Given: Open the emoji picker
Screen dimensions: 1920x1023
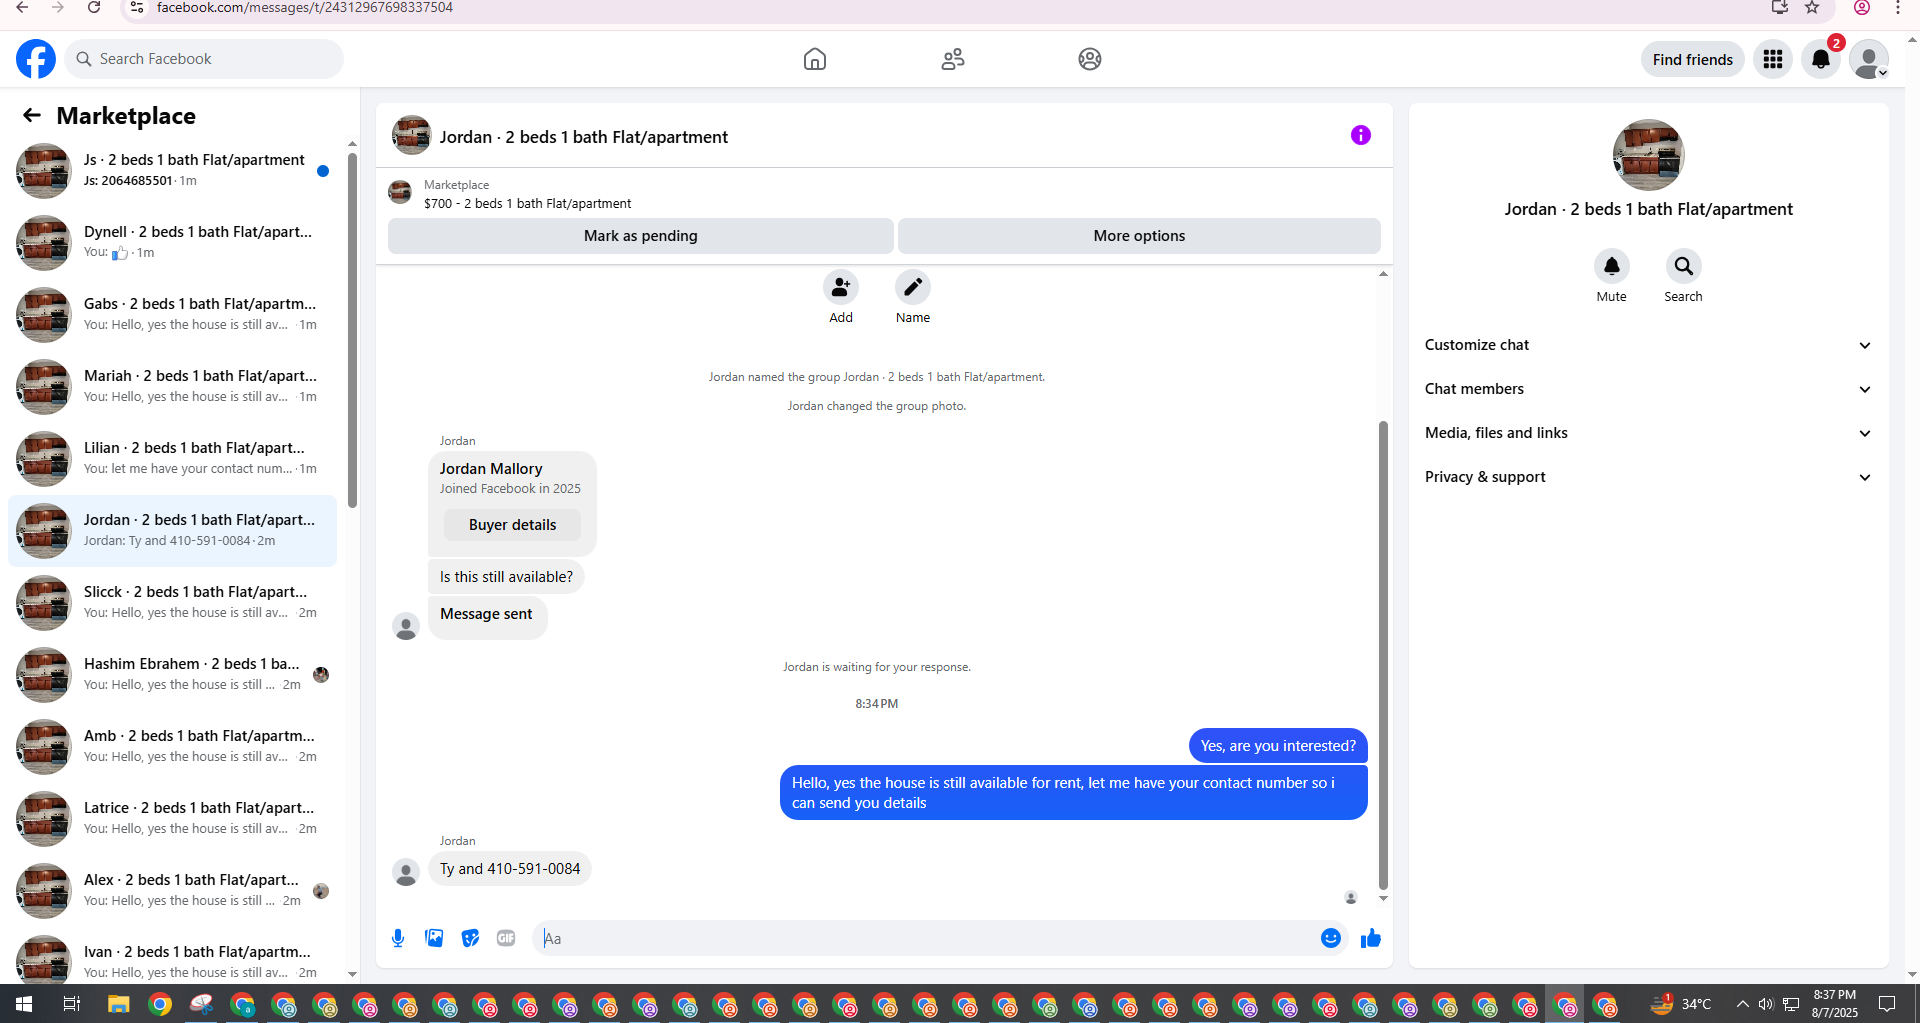Looking at the screenshot, I should tap(1331, 938).
